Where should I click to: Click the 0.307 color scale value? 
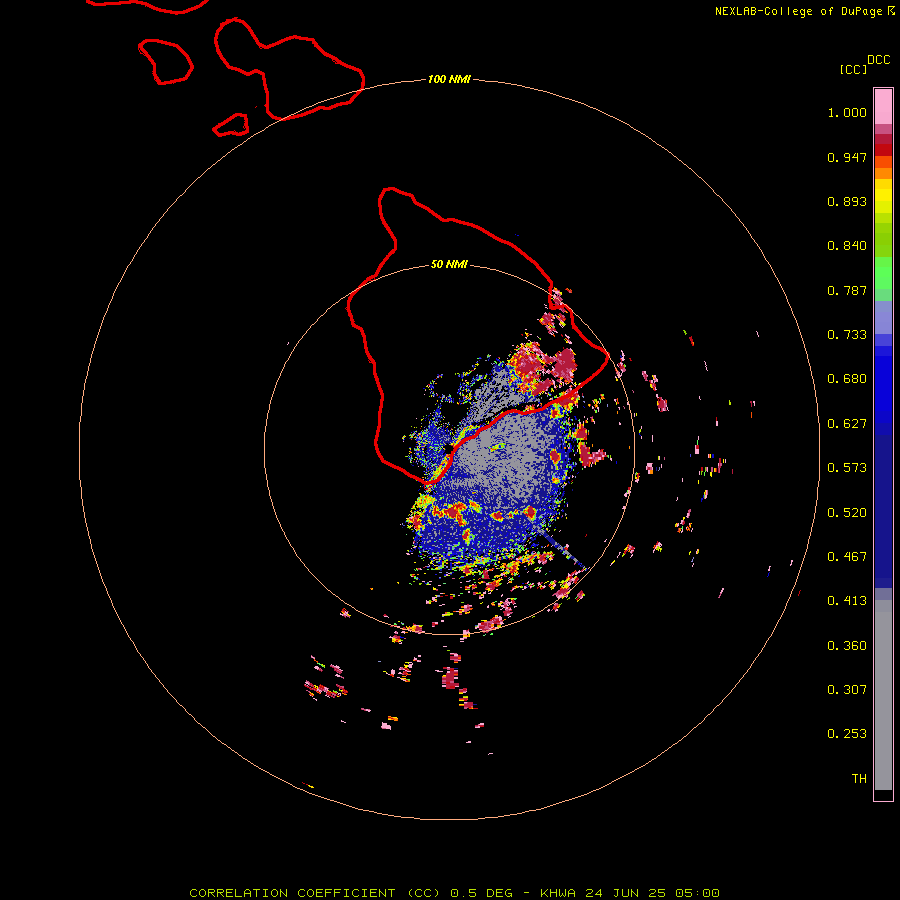pos(847,689)
